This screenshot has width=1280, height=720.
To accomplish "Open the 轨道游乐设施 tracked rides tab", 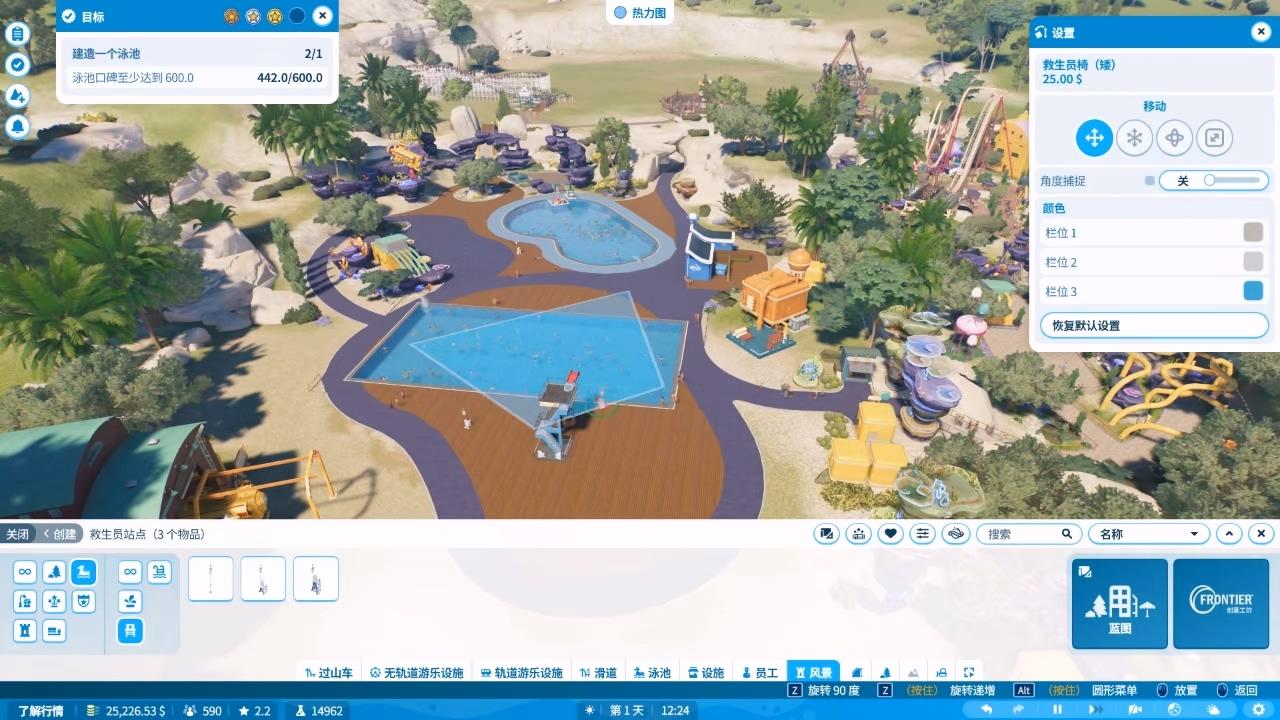I will pyautogui.click(x=521, y=673).
